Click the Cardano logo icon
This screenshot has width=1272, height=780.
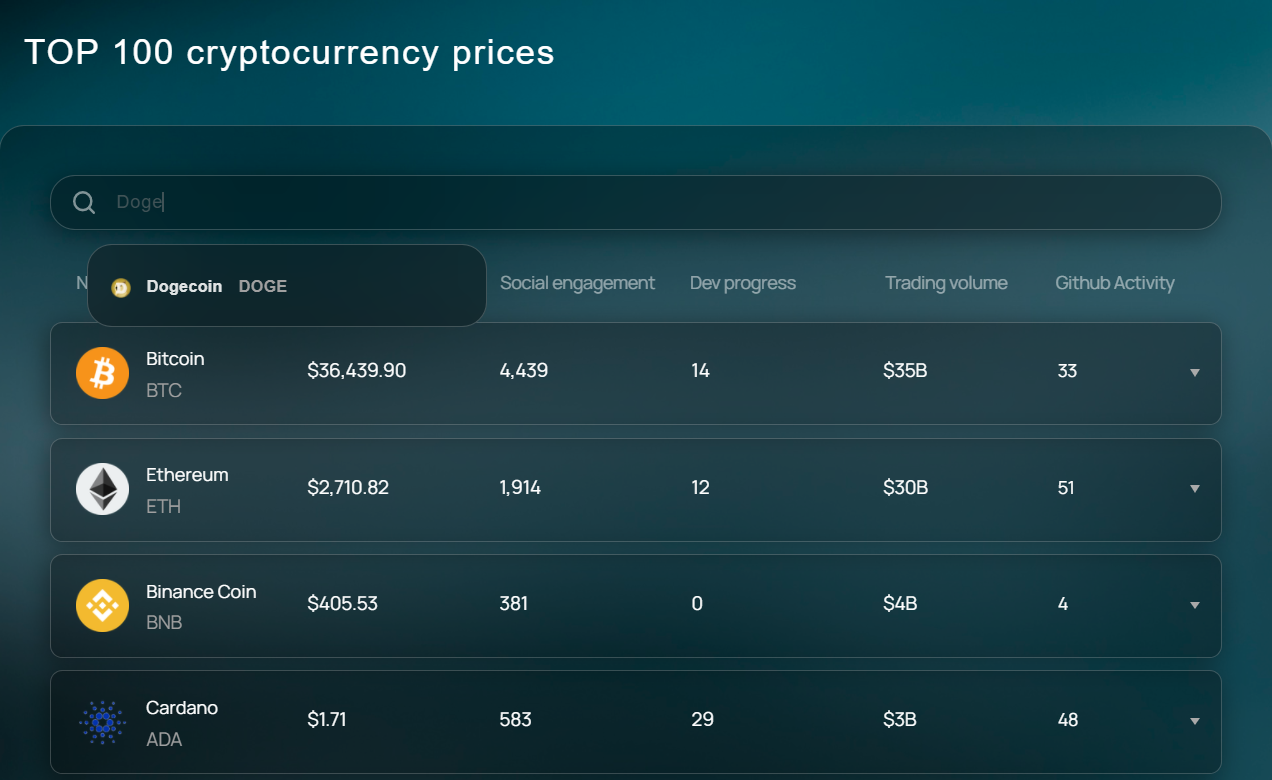pyautogui.click(x=102, y=721)
